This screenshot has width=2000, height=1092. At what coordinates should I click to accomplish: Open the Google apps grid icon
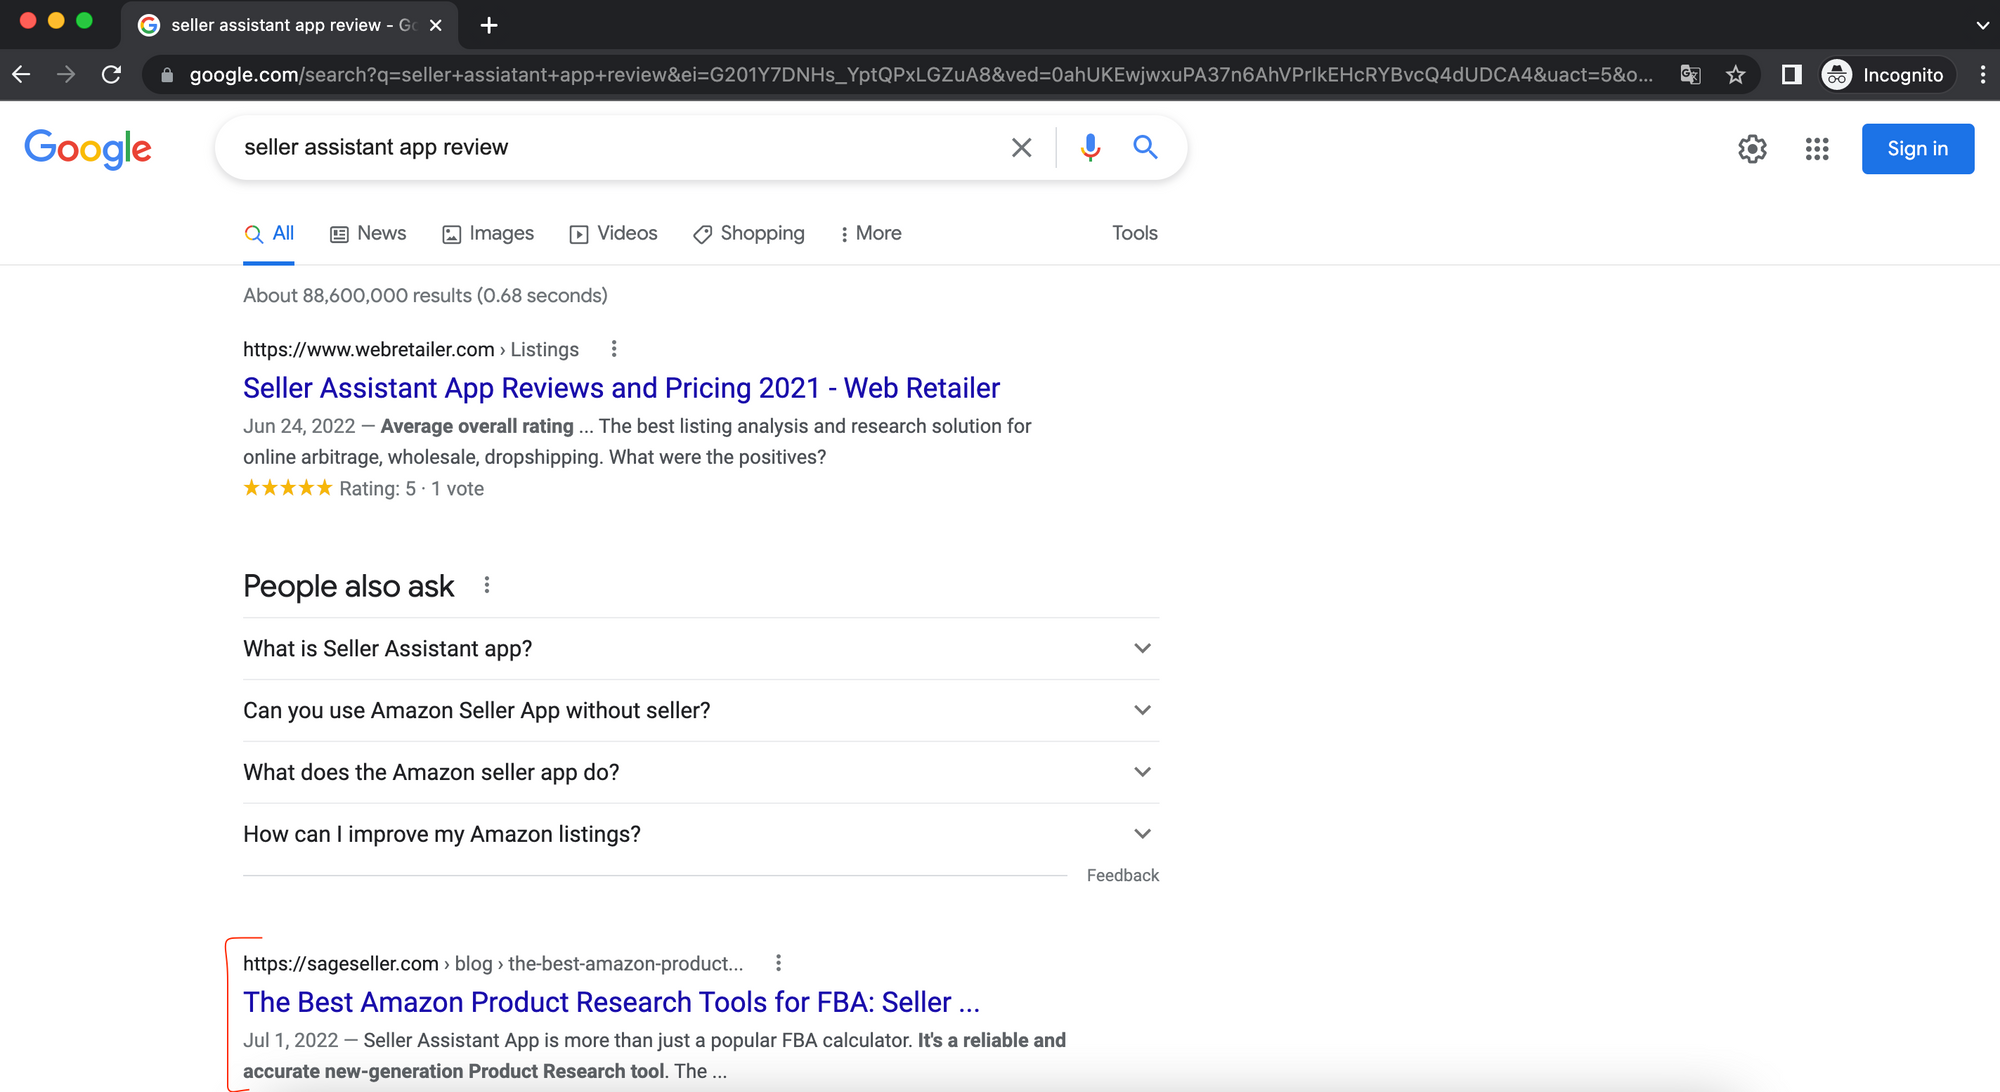[x=1817, y=149]
